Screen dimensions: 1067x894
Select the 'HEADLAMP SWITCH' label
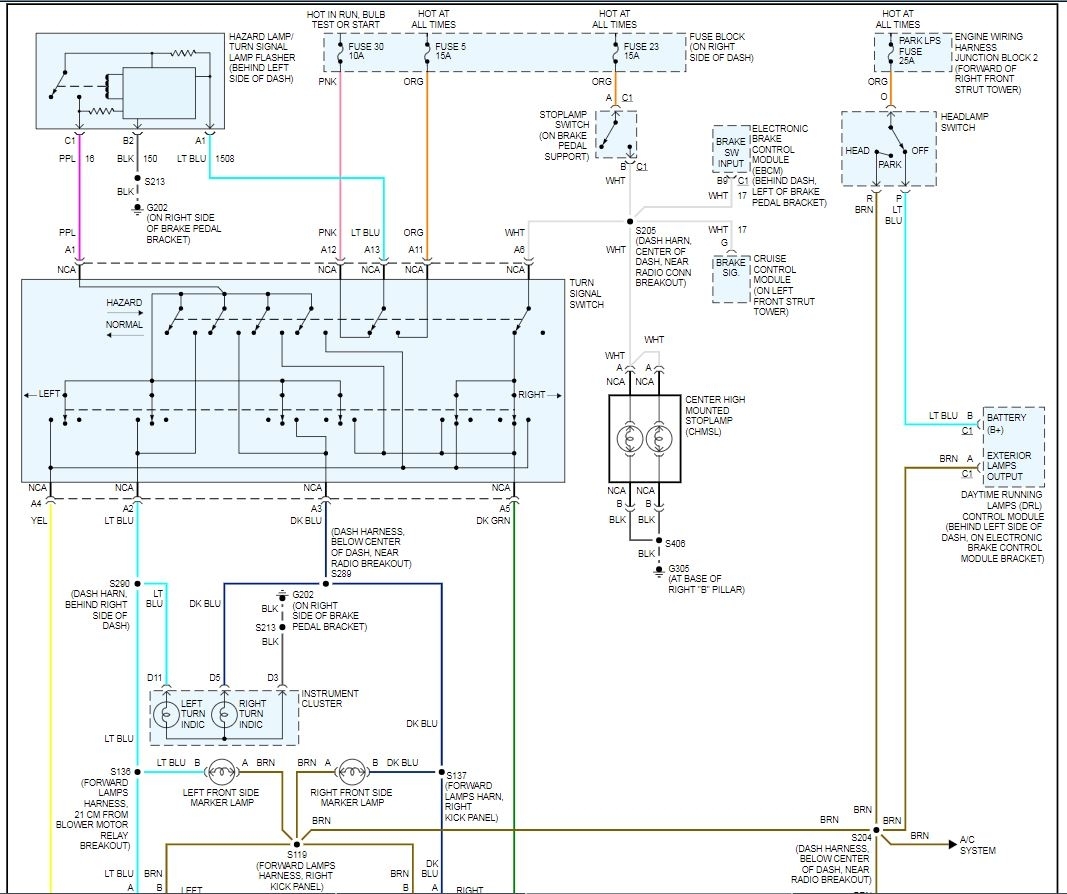pyautogui.click(x=964, y=122)
